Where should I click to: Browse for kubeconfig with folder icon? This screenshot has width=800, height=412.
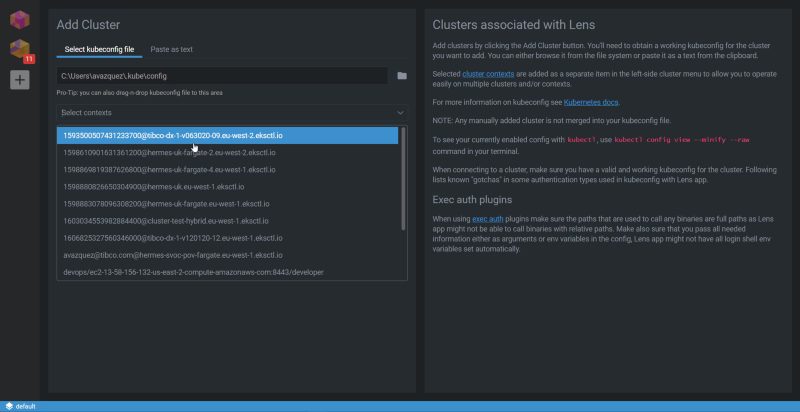coord(402,76)
